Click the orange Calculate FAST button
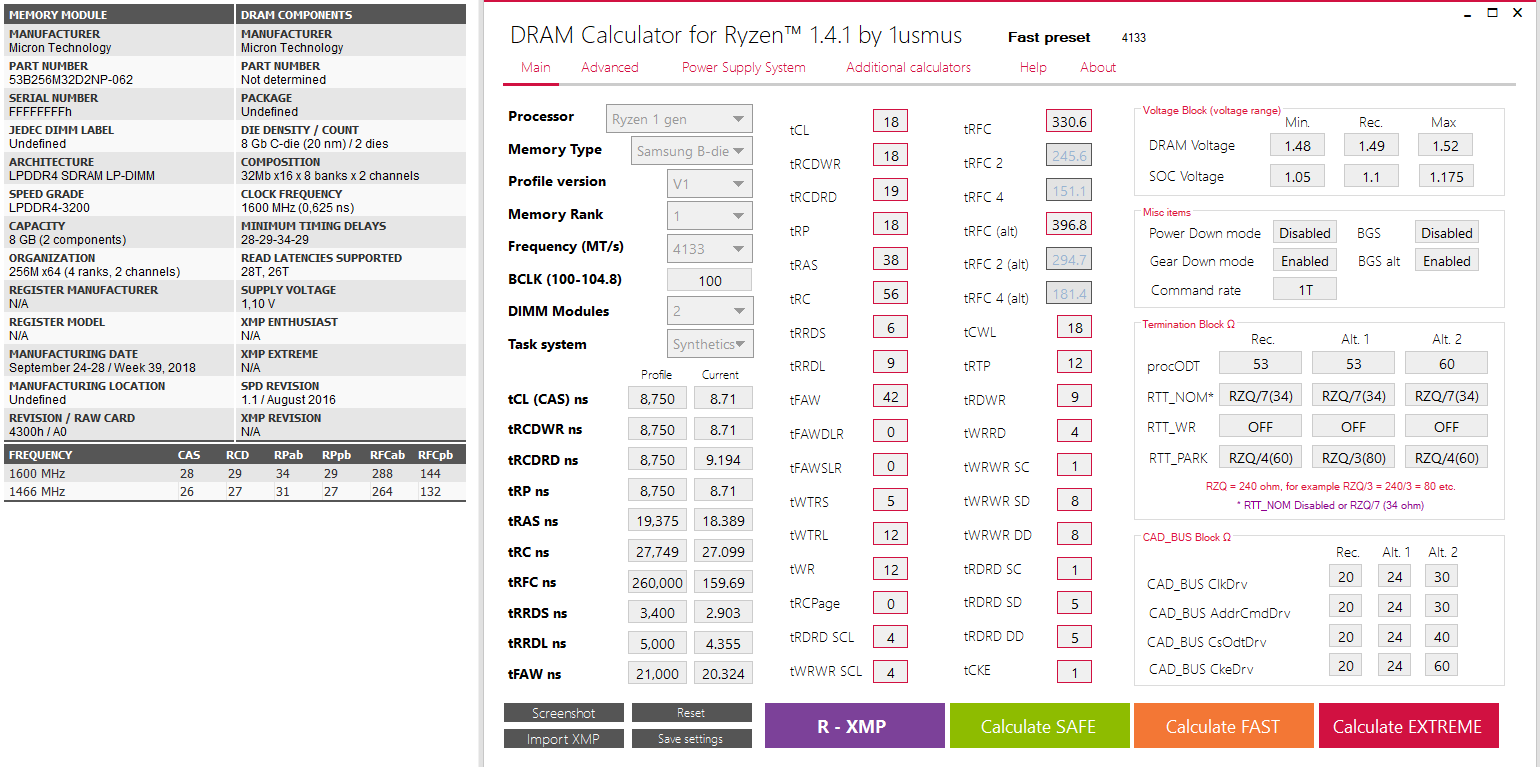The image size is (1540, 767). click(1223, 726)
